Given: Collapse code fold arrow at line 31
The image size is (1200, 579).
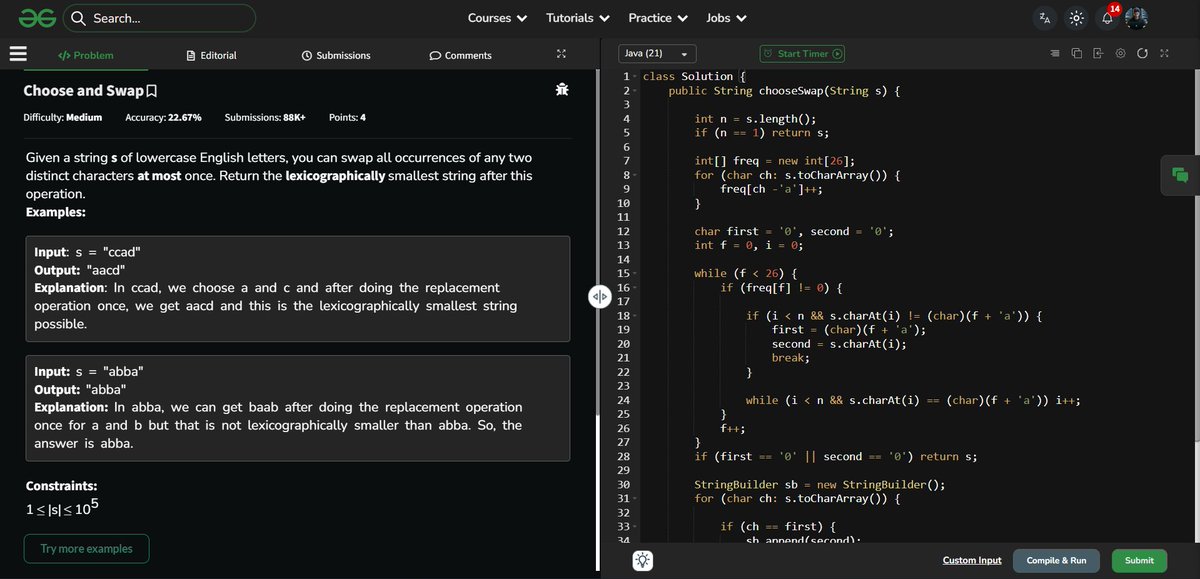Looking at the screenshot, I should click(635, 498).
